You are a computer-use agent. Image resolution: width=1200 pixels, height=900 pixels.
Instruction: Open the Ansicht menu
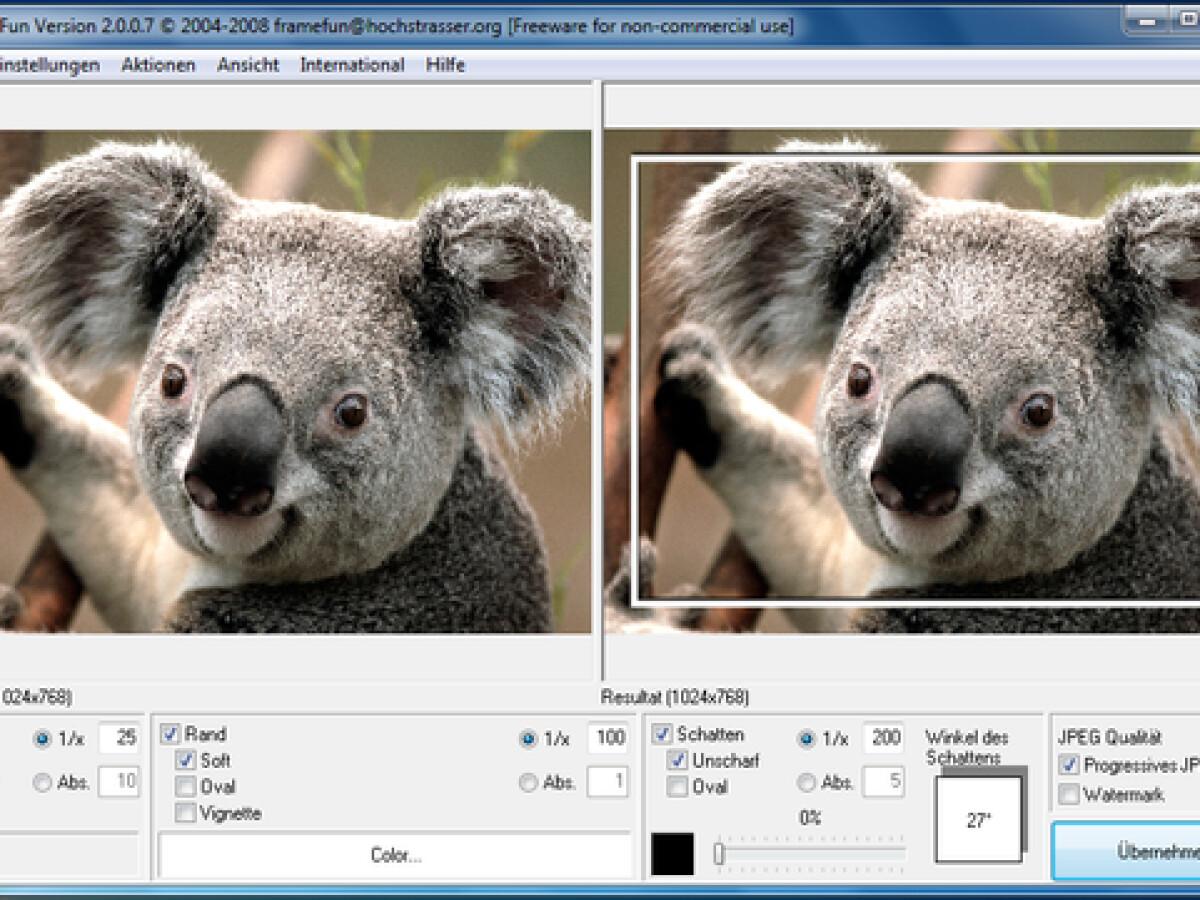pyautogui.click(x=248, y=65)
